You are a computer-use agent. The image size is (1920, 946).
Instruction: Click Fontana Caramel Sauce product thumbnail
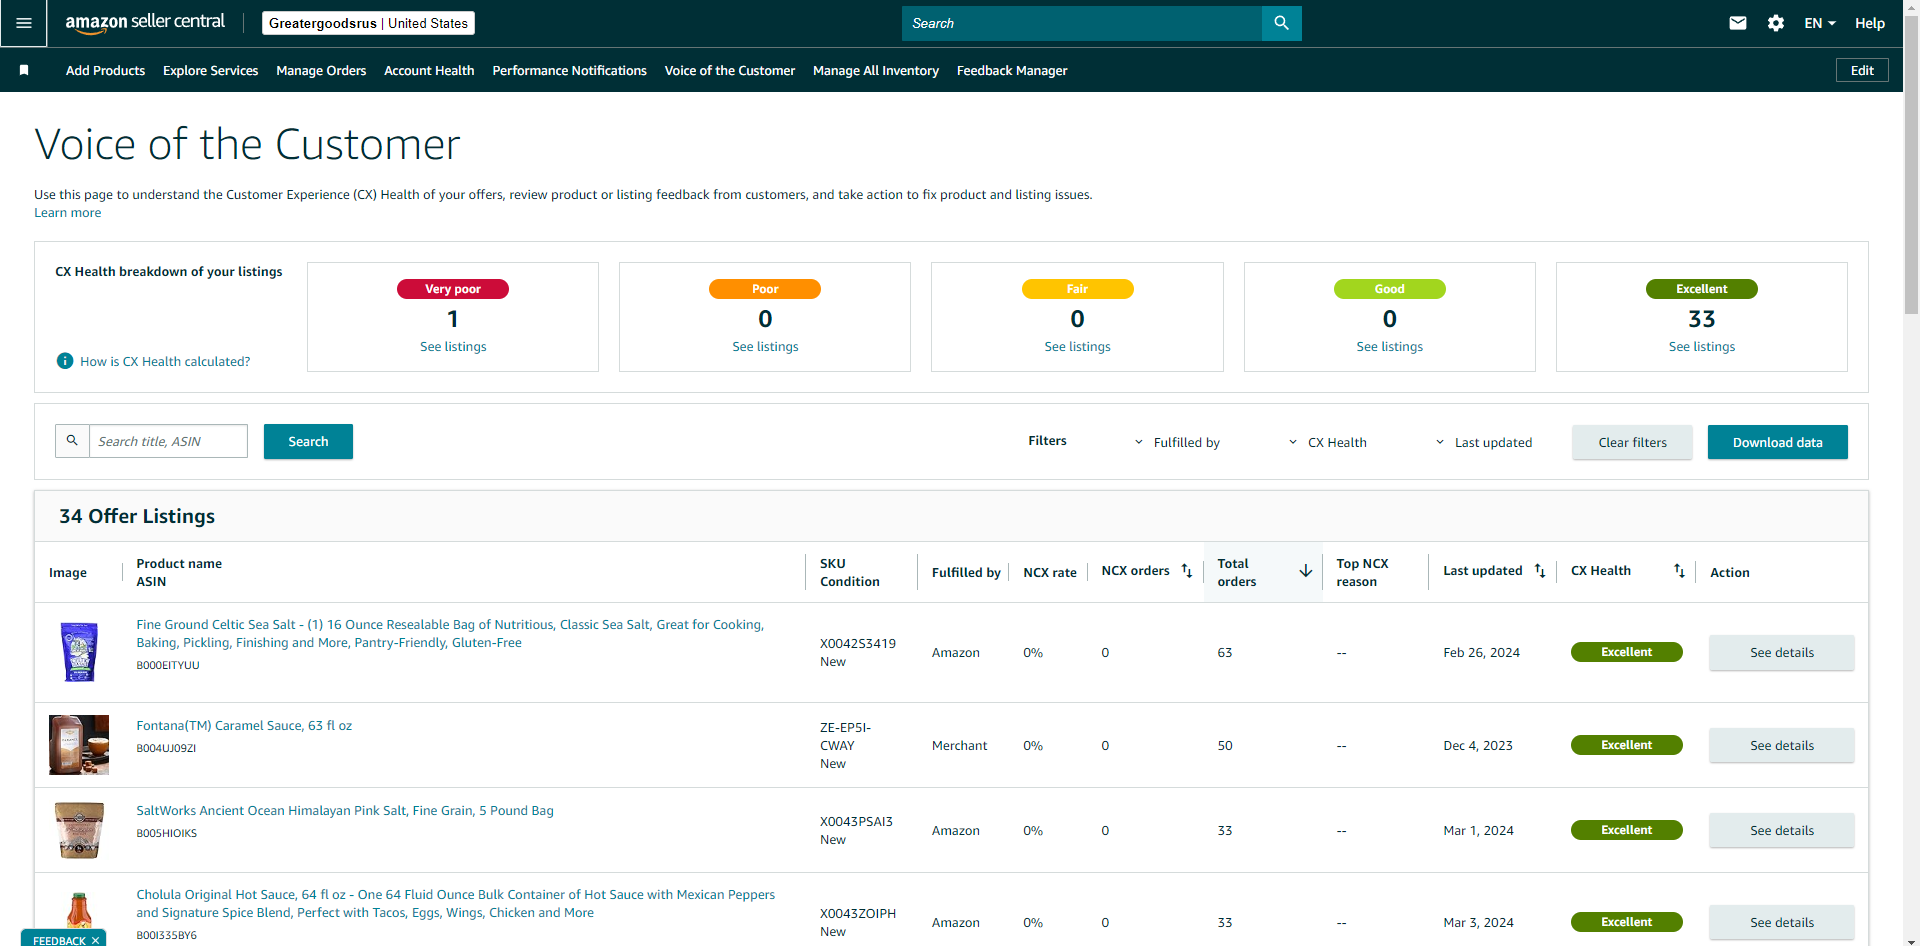(79, 745)
